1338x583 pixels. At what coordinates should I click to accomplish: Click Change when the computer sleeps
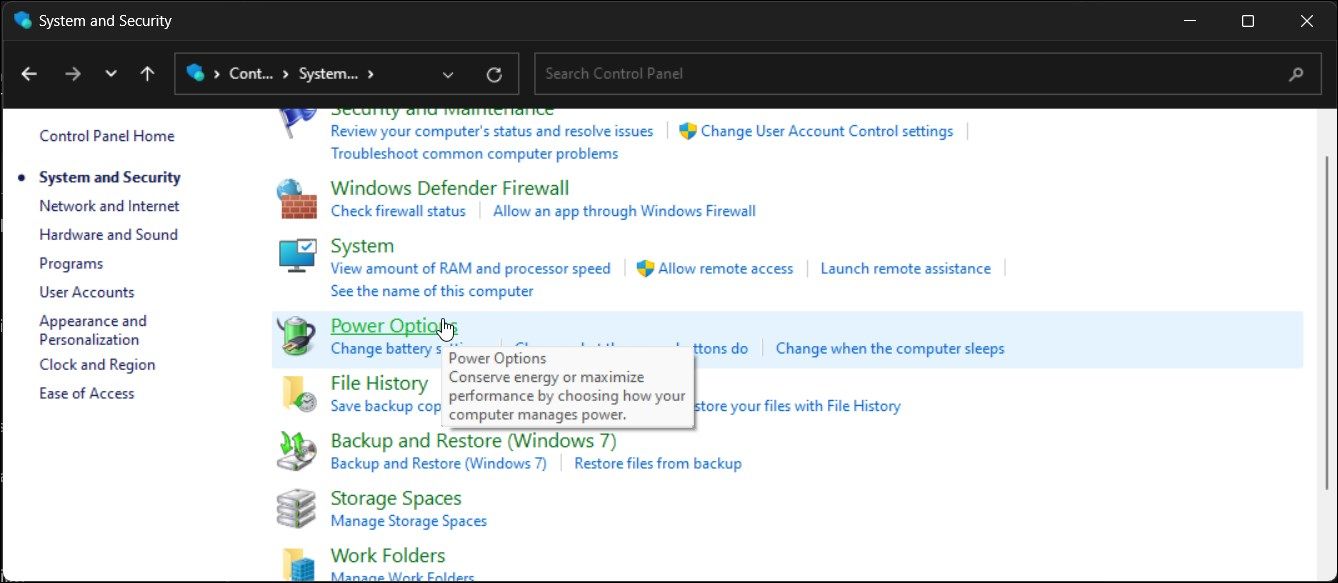pyautogui.click(x=889, y=348)
